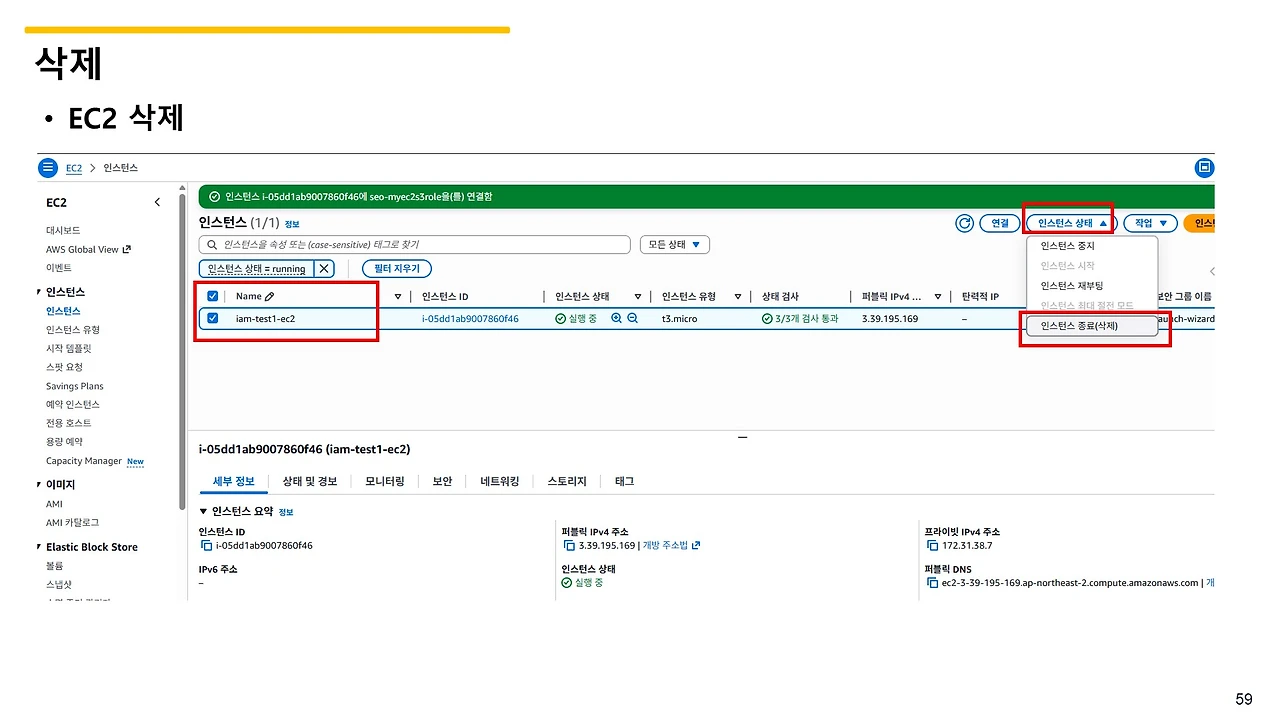Click the sidebar vertical scrollbar

(182, 350)
